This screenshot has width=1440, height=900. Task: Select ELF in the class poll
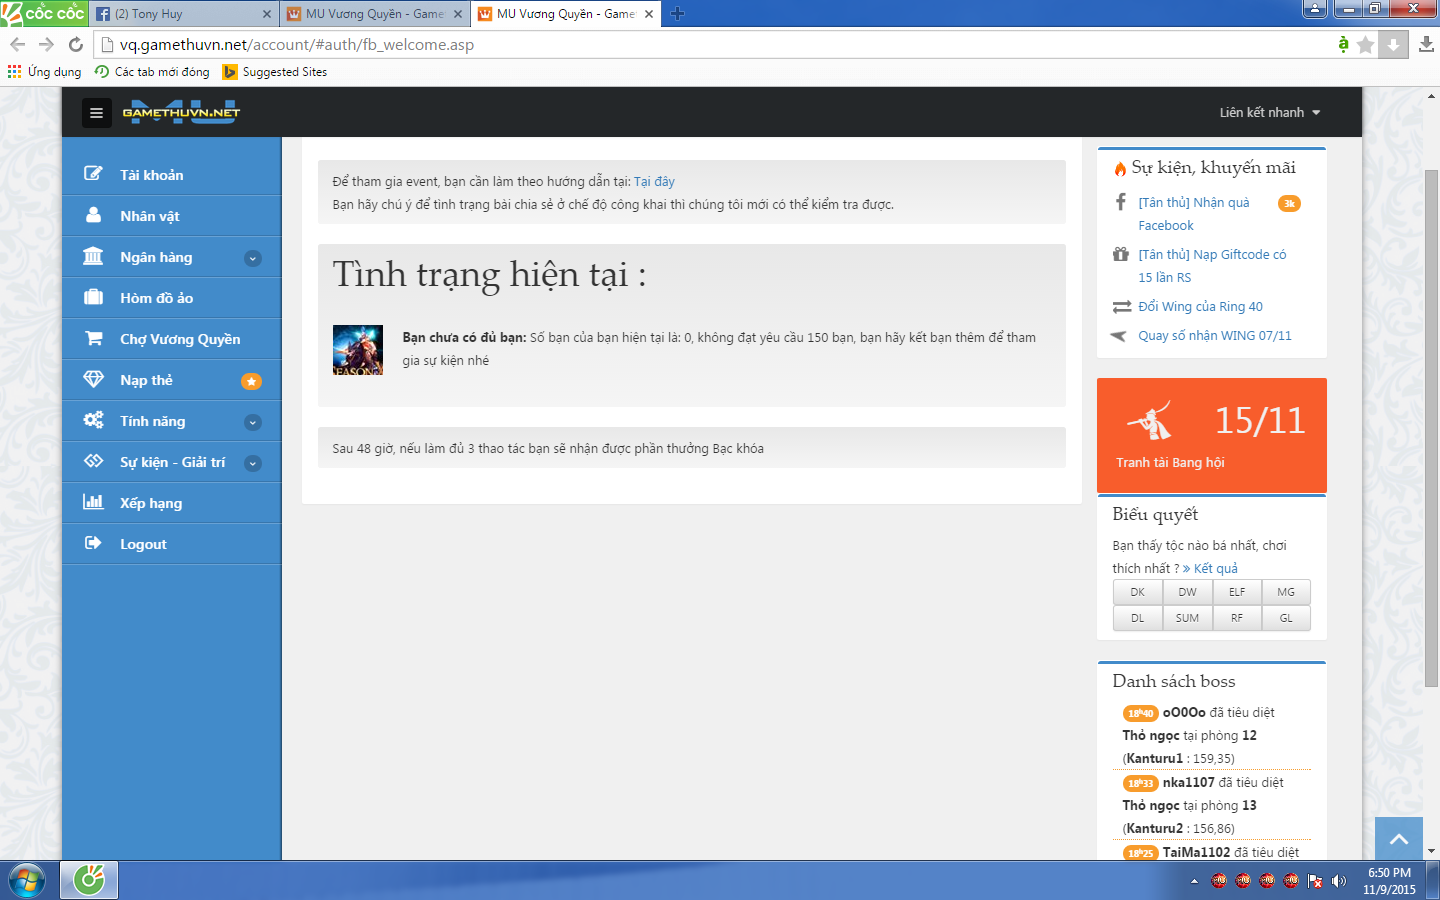point(1237,592)
